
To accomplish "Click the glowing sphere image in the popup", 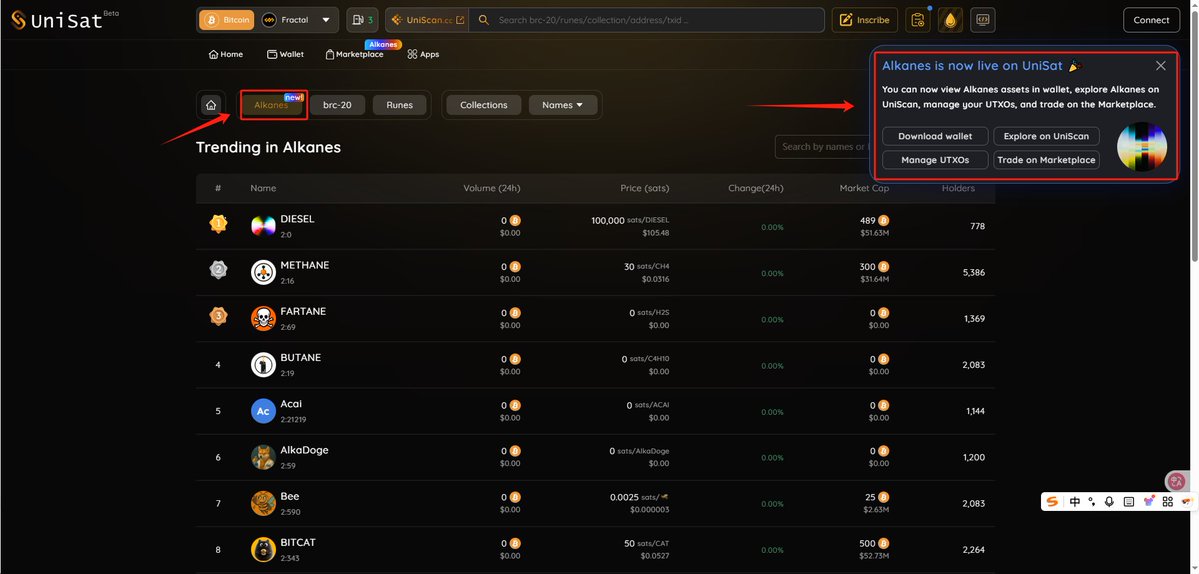I will coord(1142,147).
